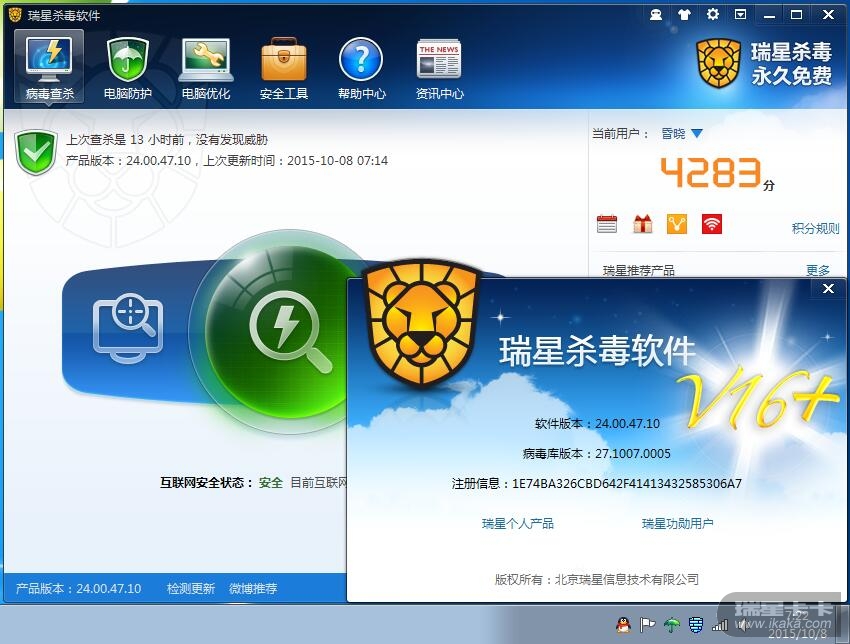Open the 瑞星个人产品 link in about dialog
This screenshot has width=850, height=644.
518,524
